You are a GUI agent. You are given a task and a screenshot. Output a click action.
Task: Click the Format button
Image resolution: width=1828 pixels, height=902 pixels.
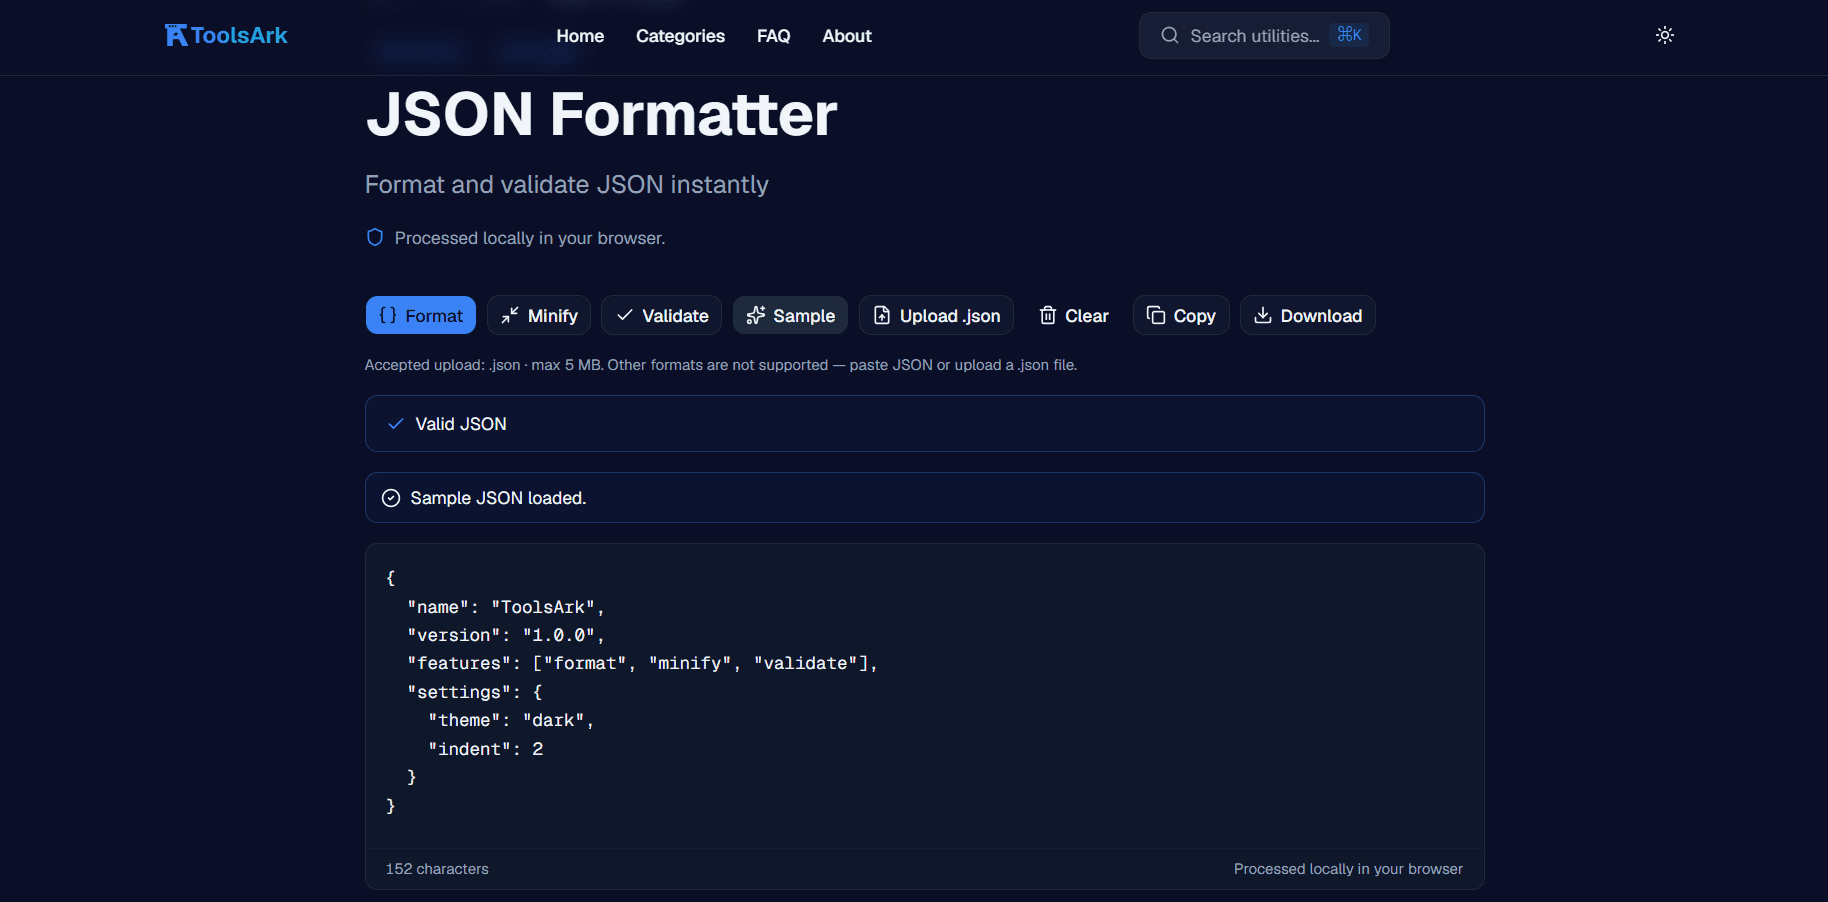[421, 315]
